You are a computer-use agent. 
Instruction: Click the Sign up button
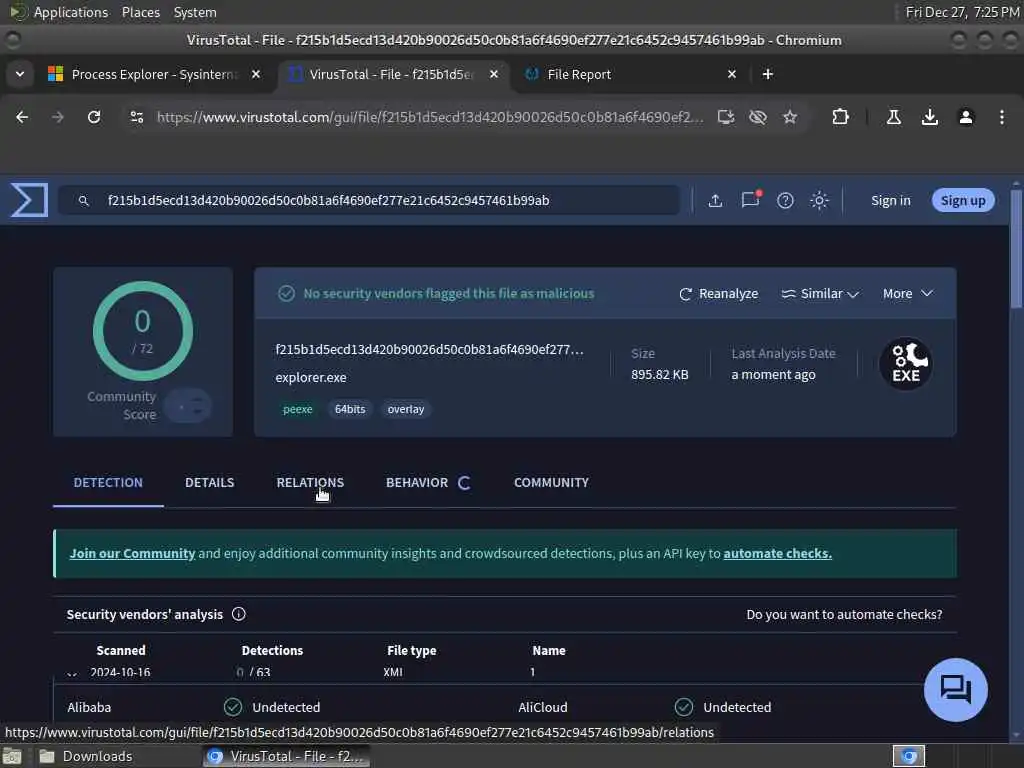[x=963, y=200]
